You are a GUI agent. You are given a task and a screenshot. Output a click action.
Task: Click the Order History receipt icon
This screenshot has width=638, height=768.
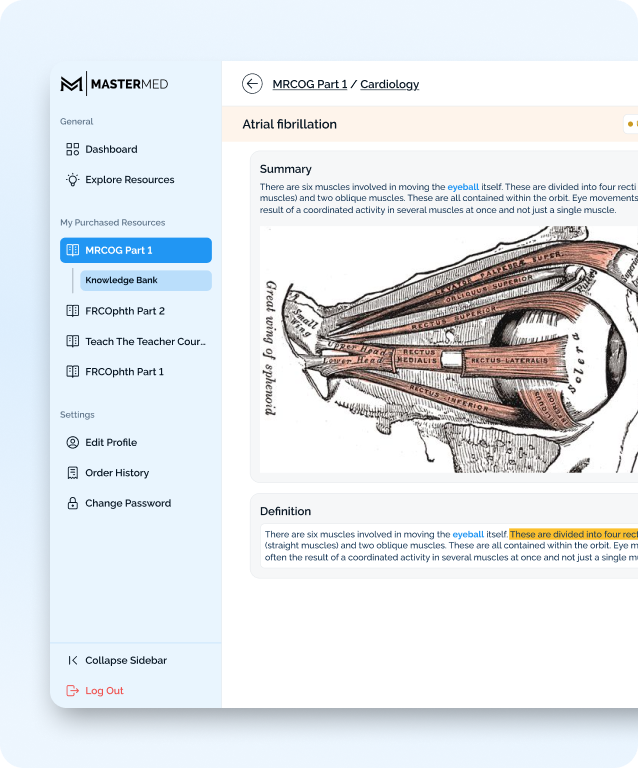coord(72,473)
